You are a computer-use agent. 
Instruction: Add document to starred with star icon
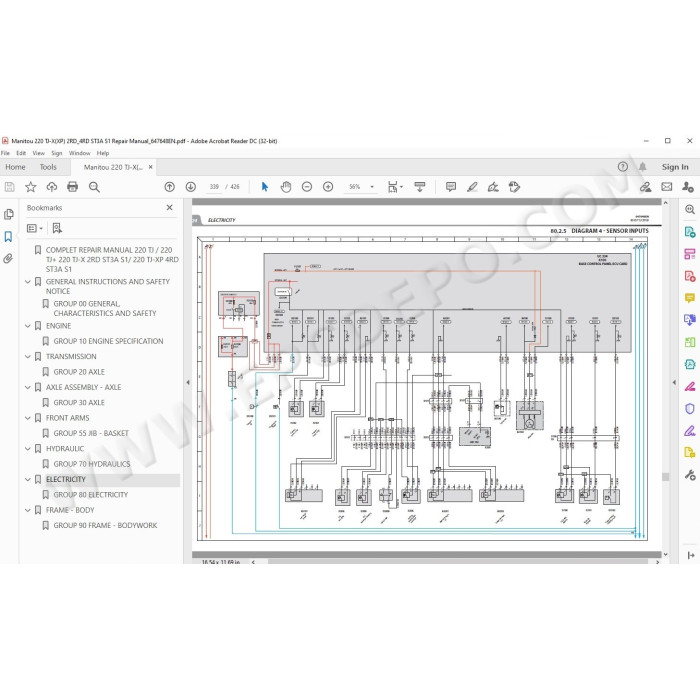pos(30,187)
